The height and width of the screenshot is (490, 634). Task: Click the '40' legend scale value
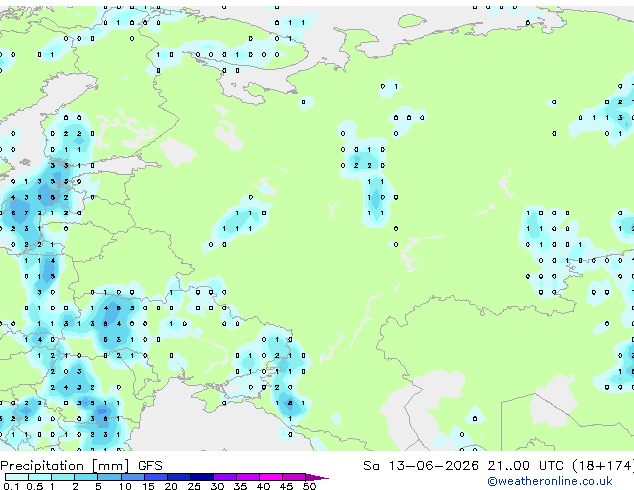(x=263, y=486)
